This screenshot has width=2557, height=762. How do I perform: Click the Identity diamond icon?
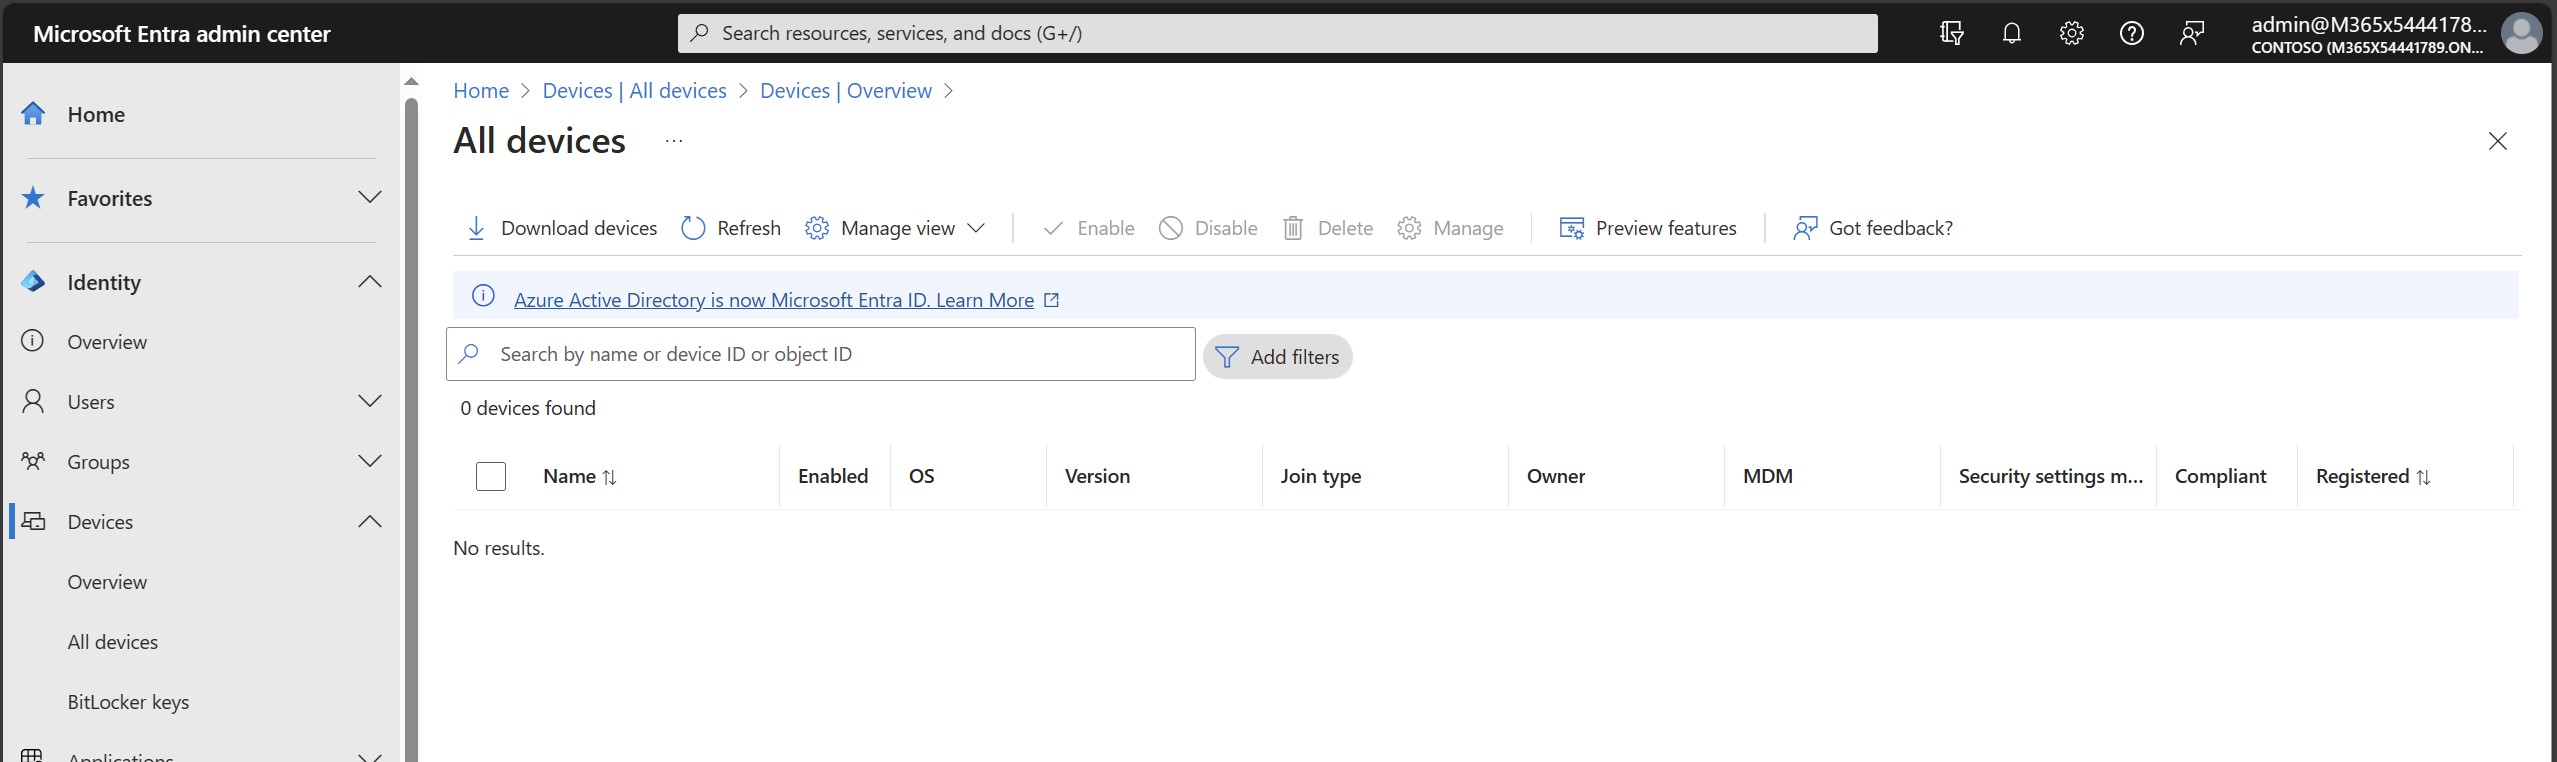point(33,282)
